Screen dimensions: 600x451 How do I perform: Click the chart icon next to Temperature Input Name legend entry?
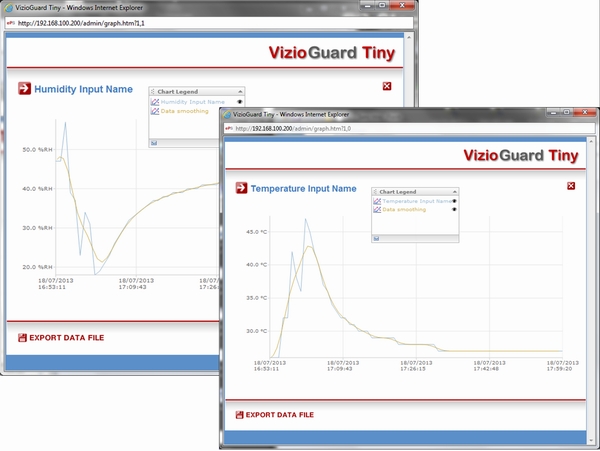[x=377, y=201]
